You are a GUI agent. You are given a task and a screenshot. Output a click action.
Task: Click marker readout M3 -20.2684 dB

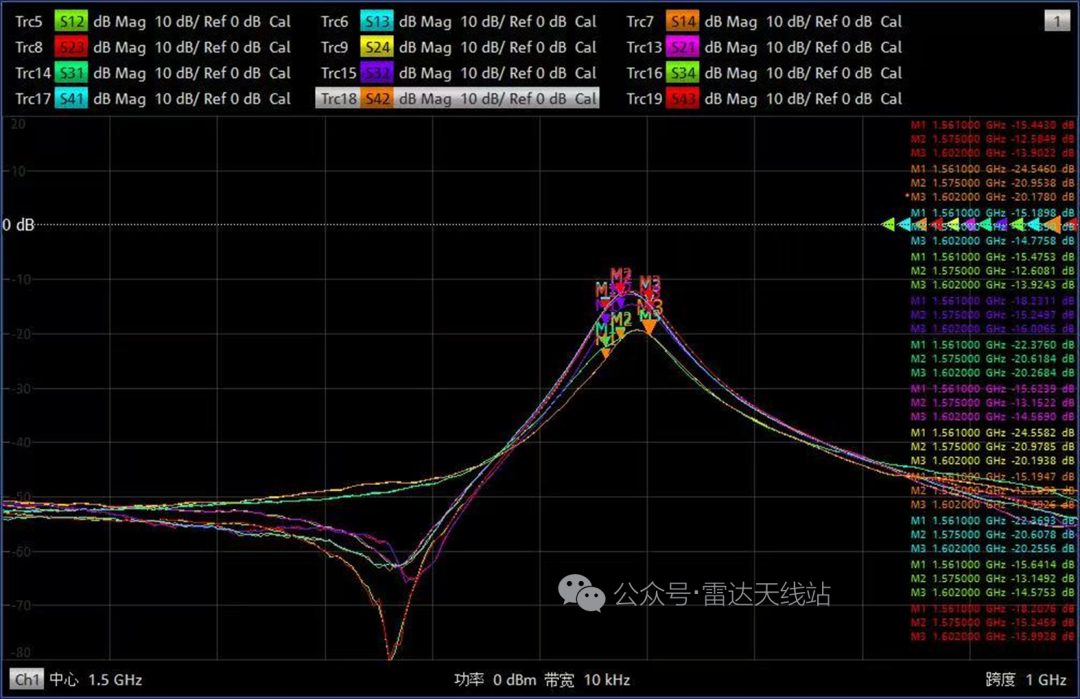(x=992, y=373)
